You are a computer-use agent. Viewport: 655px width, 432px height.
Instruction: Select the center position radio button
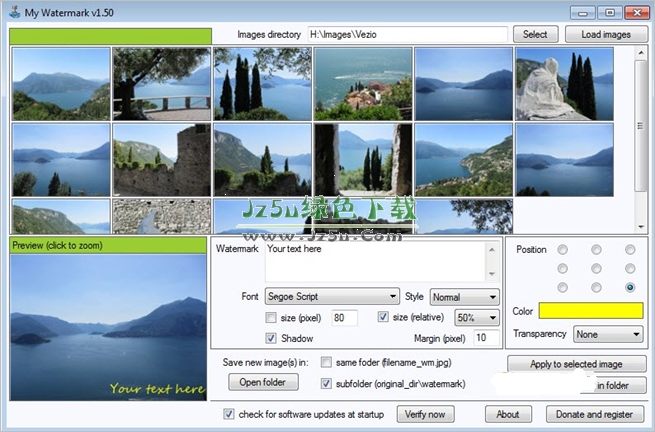pos(597,269)
